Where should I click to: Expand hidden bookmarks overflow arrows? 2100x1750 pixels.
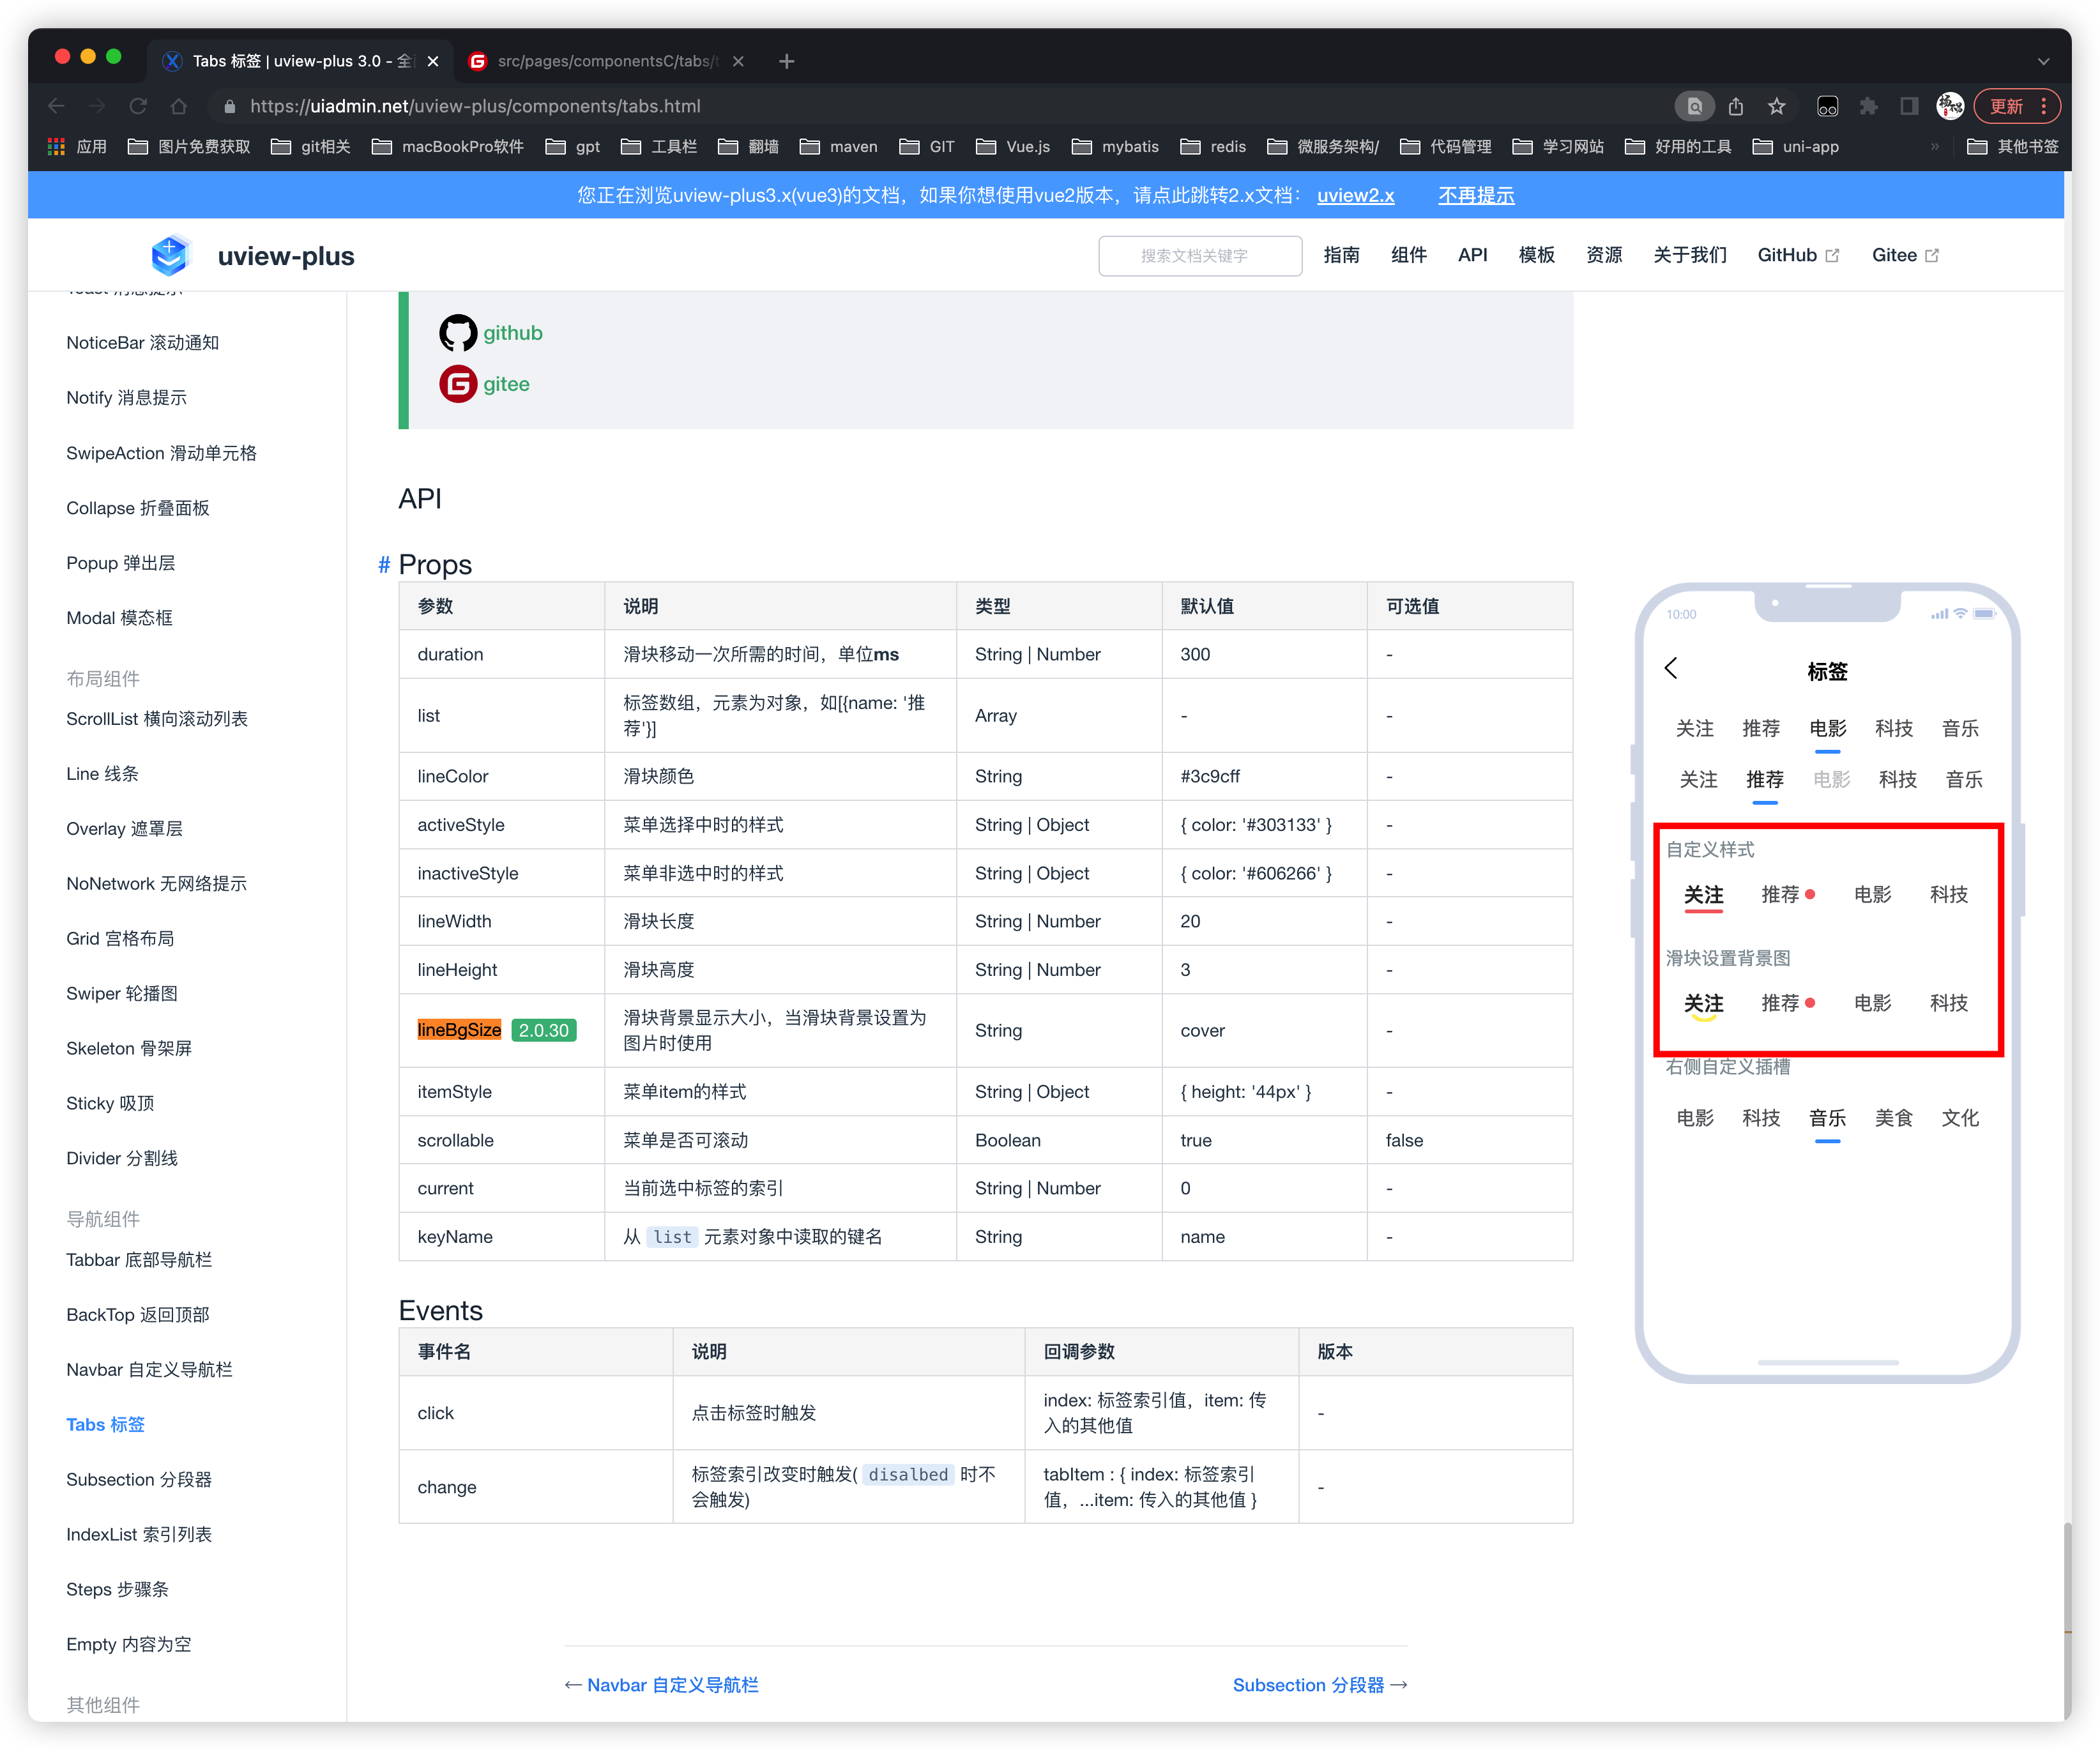[1934, 147]
